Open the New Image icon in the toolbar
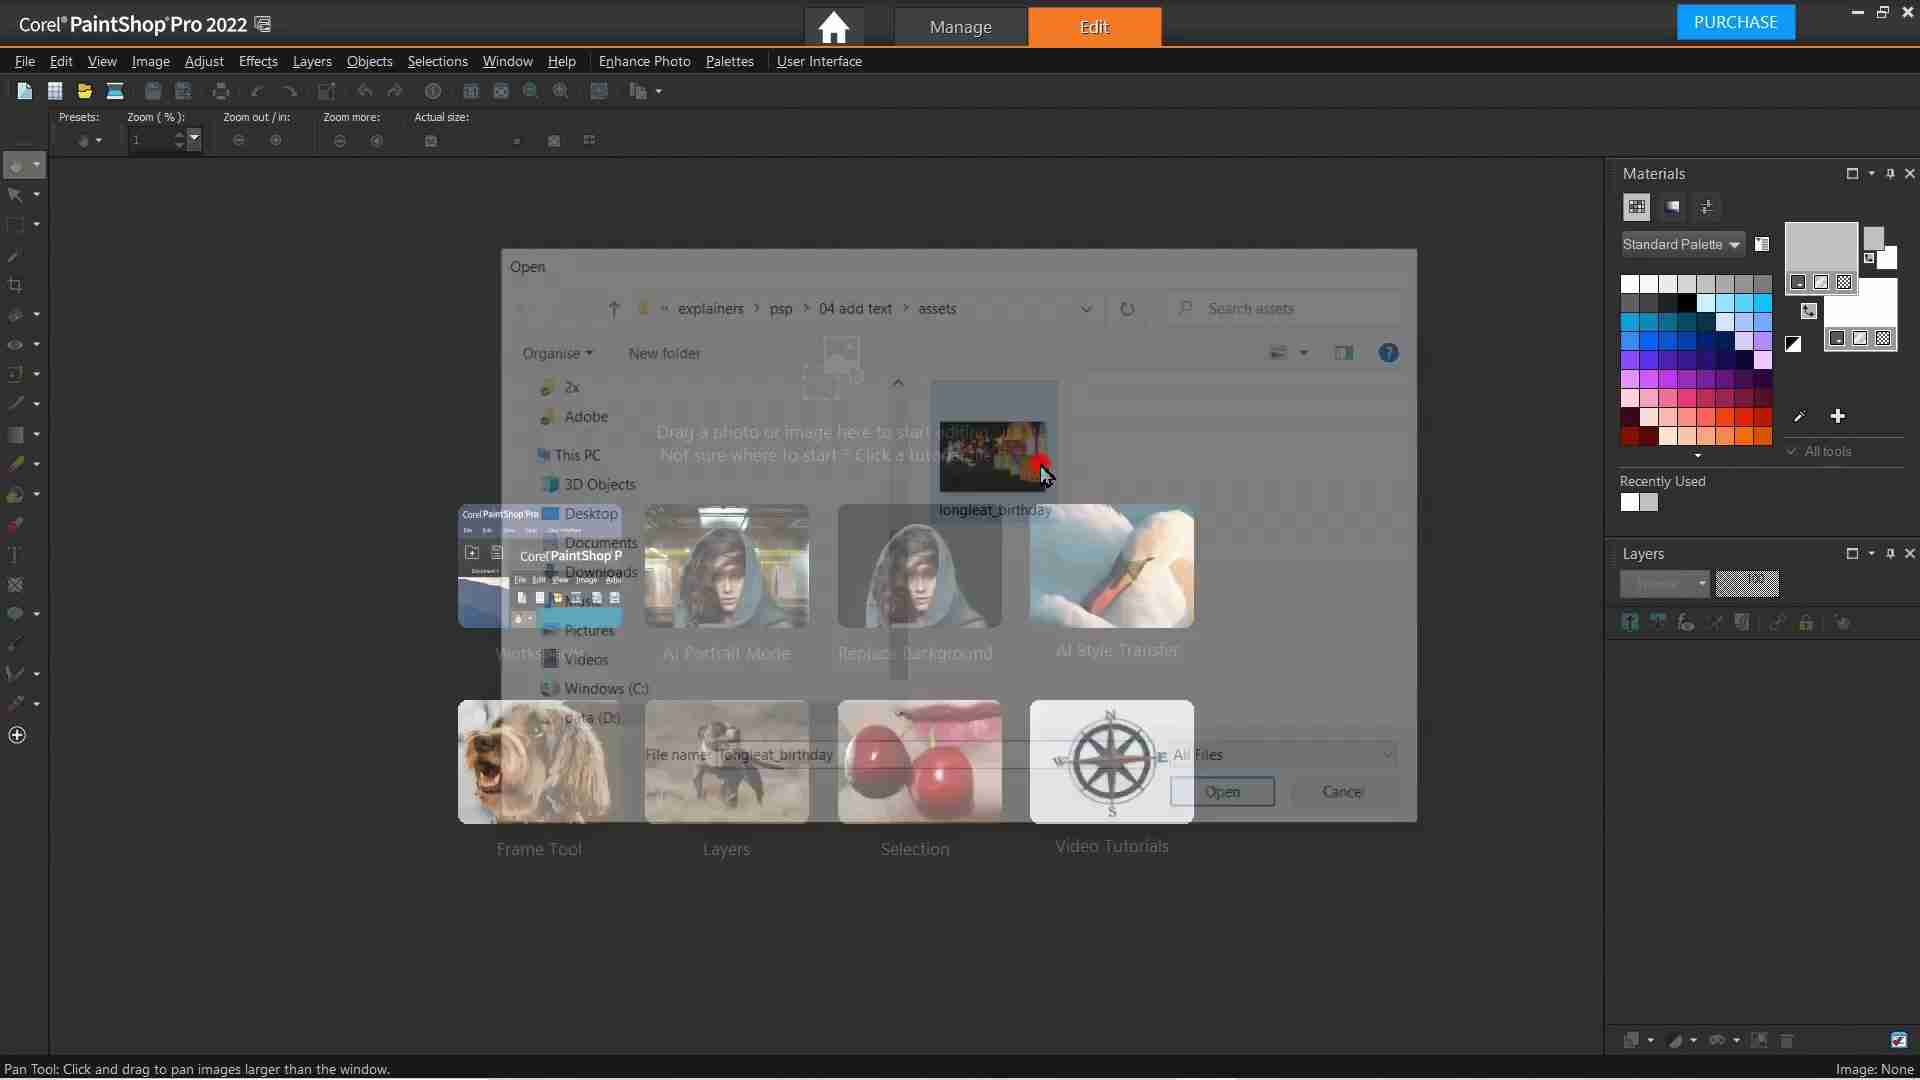This screenshot has height=1080, width=1920. [24, 91]
